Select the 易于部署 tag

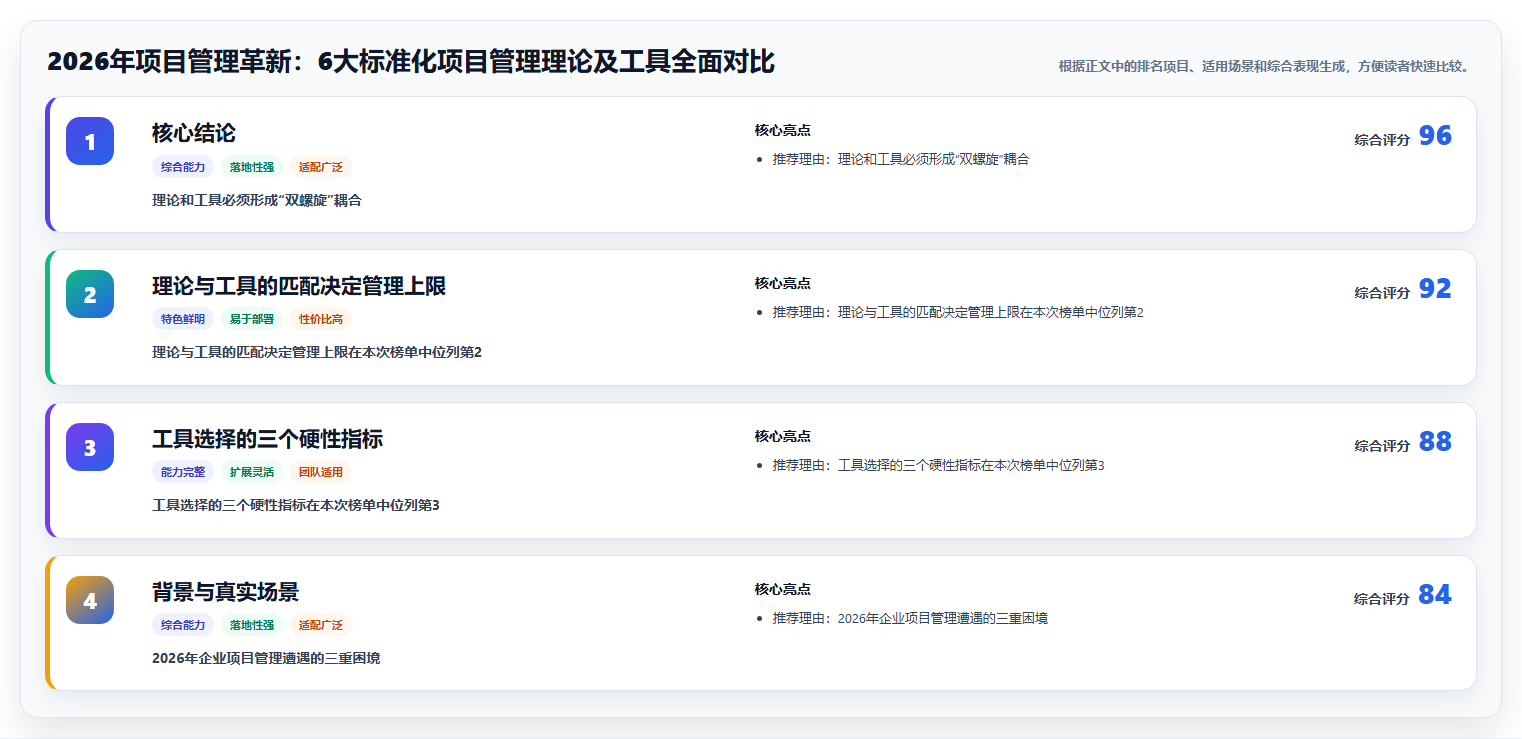click(252, 319)
